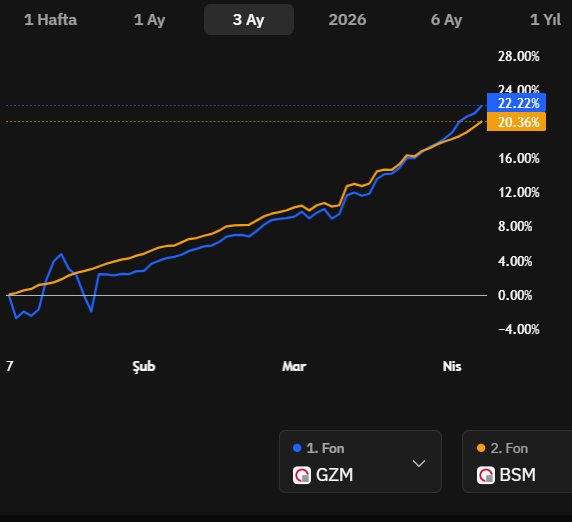This screenshot has height=522, width=572.
Task: Click the BSM fund logo icon
Action: [486, 475]
